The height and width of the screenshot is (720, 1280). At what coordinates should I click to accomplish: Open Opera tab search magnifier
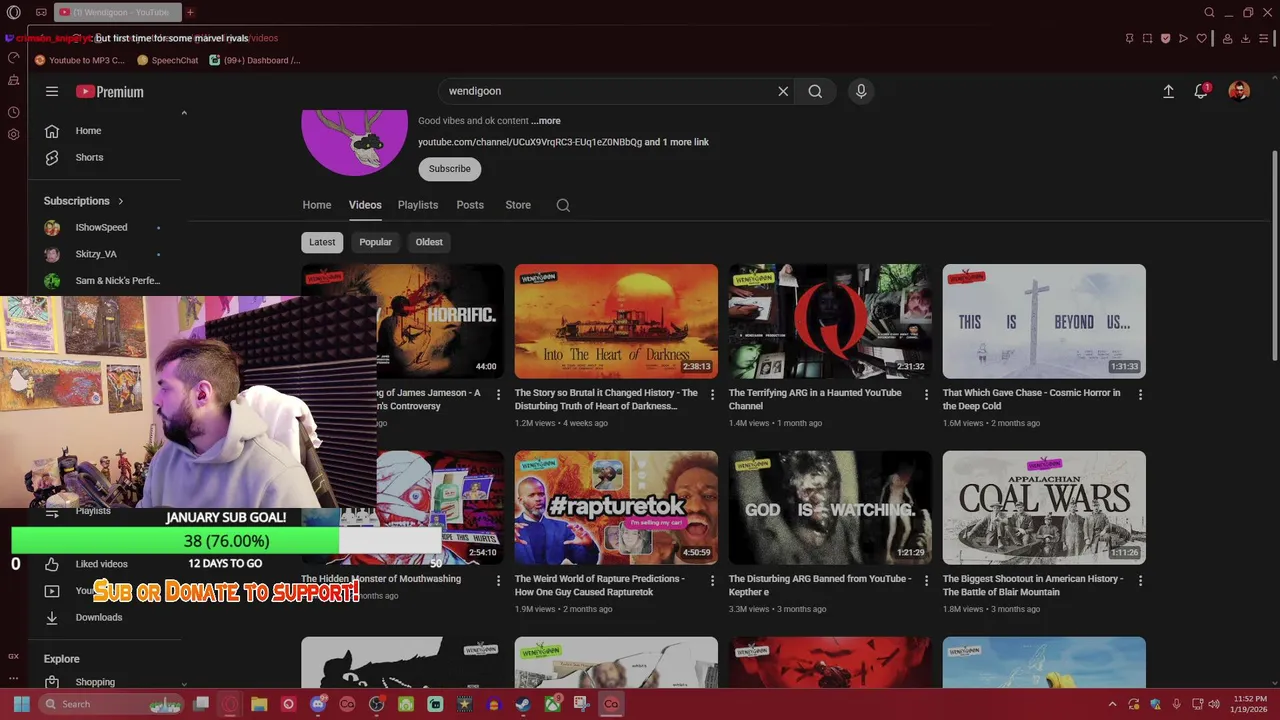tap(1209, 13)
